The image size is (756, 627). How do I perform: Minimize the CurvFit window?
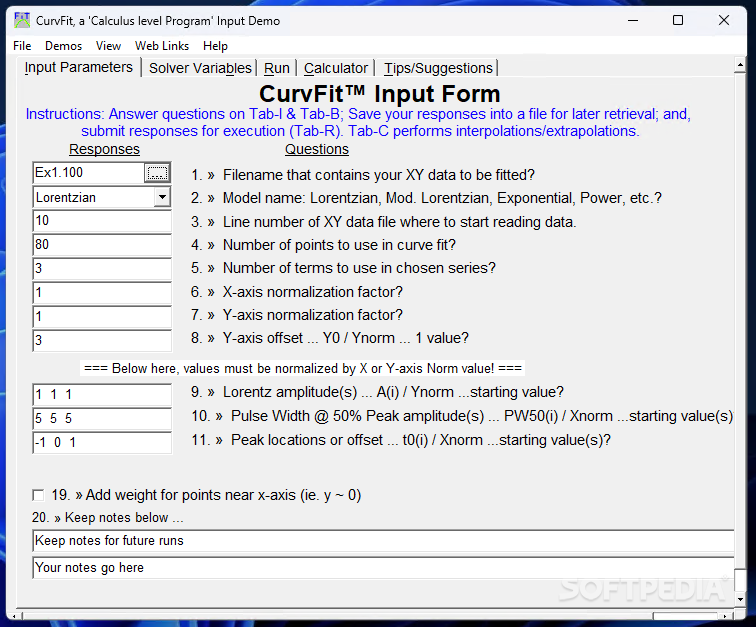pyautogui.click(x=633, y=20)
